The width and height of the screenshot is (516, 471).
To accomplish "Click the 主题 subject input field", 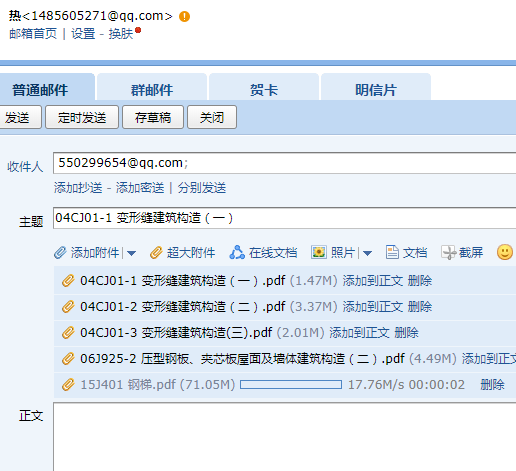I will (284, 218).
